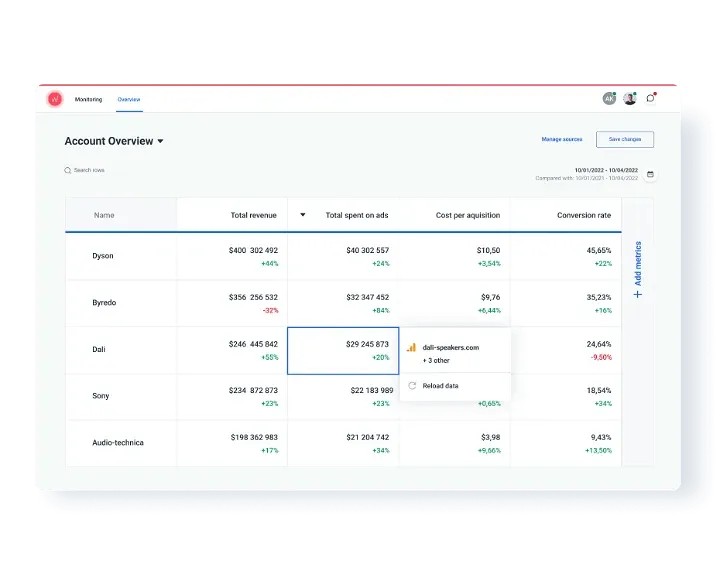Image resolution: width=720 pixels, height=574 pixels.
Task: Click Byredo ad spend change +84%
Action: pyautogui.click(x=381, y=310)
